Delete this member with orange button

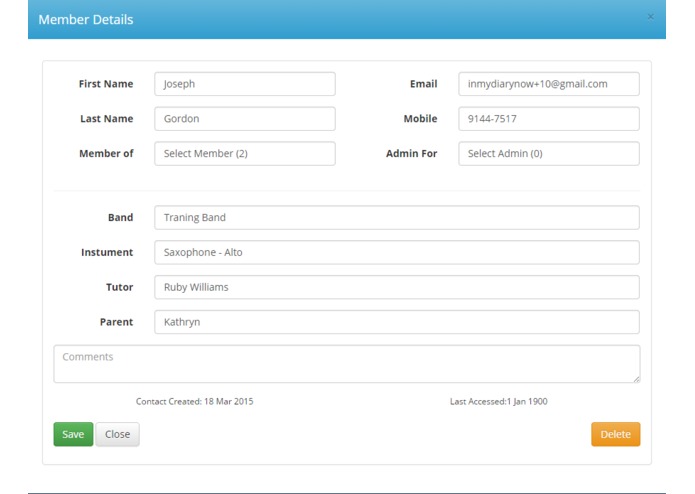[616, 434]
